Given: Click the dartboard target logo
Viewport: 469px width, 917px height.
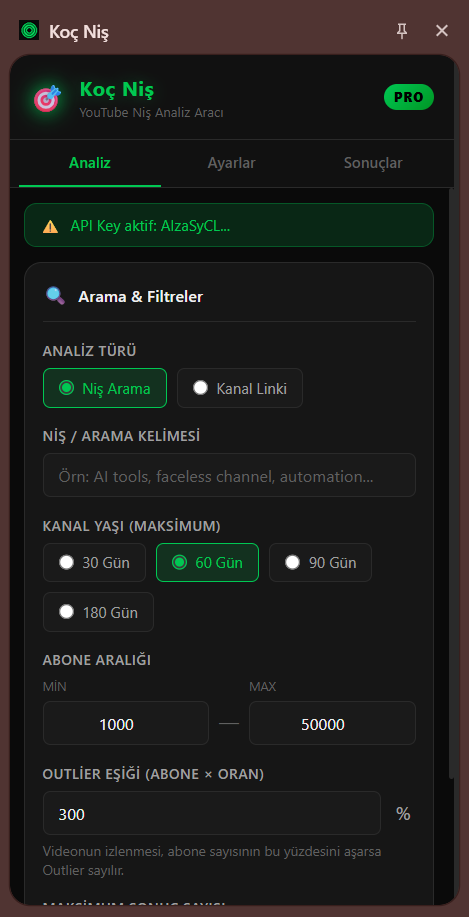Looking at the screenshot, I should click(47, 98).
